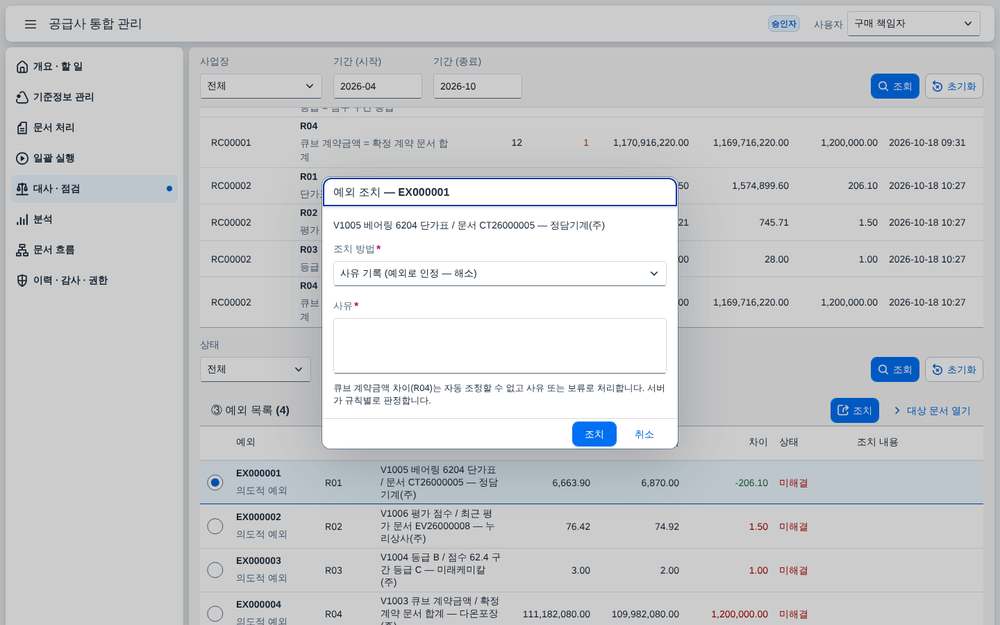Confirm with the dialog 조치 button
This screenshot has width=1000, height=625.
pyautogui.click(x=594, y=434)
